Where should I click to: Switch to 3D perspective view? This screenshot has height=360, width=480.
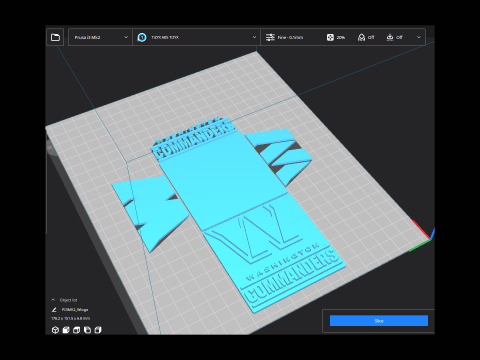point(55,330)
